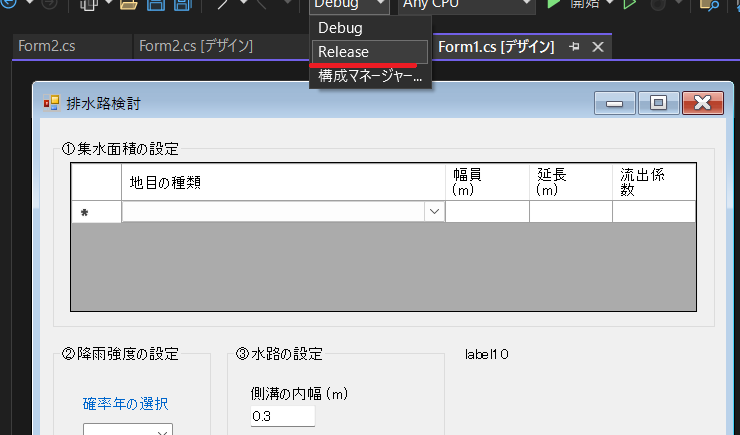Click the save file icon
The height and width of the screenshot is (435, 740).
point(156,5)
